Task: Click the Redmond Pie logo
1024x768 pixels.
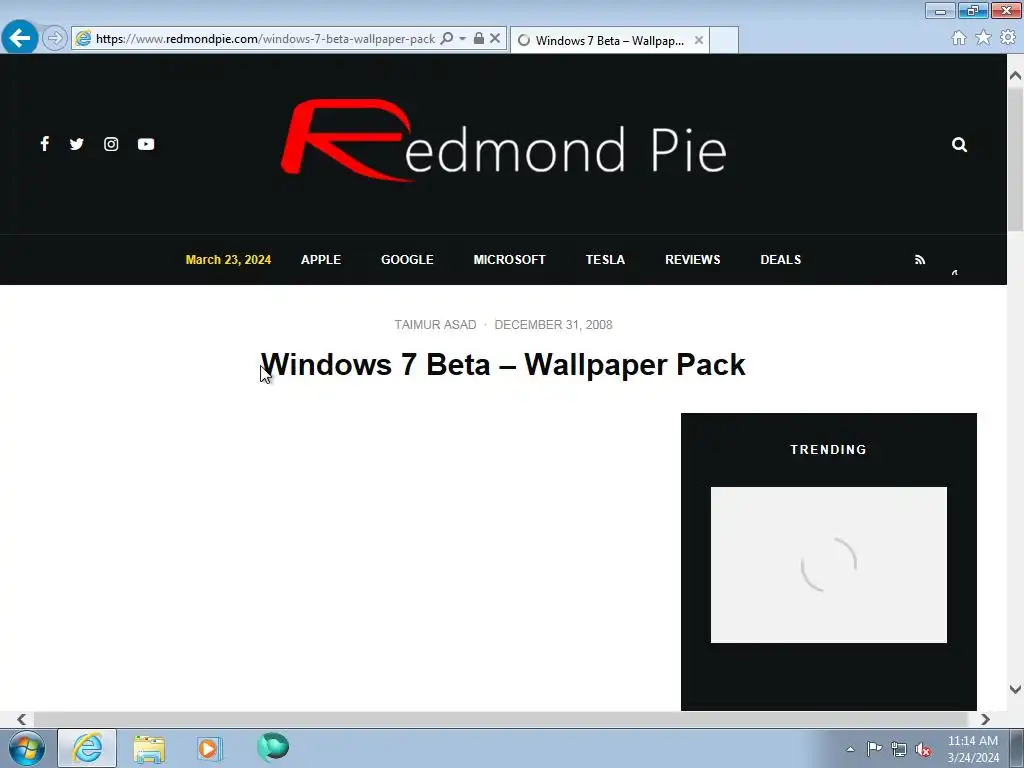Action: tap(504, 140)
